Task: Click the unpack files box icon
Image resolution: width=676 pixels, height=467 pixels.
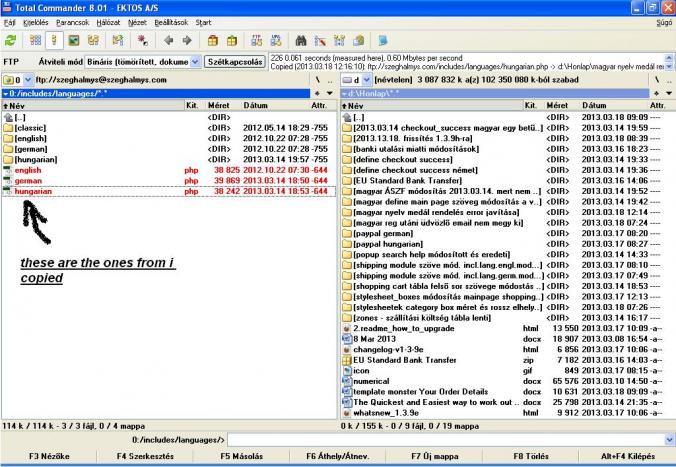Action: pyautogui.click(x=232, y=41)
